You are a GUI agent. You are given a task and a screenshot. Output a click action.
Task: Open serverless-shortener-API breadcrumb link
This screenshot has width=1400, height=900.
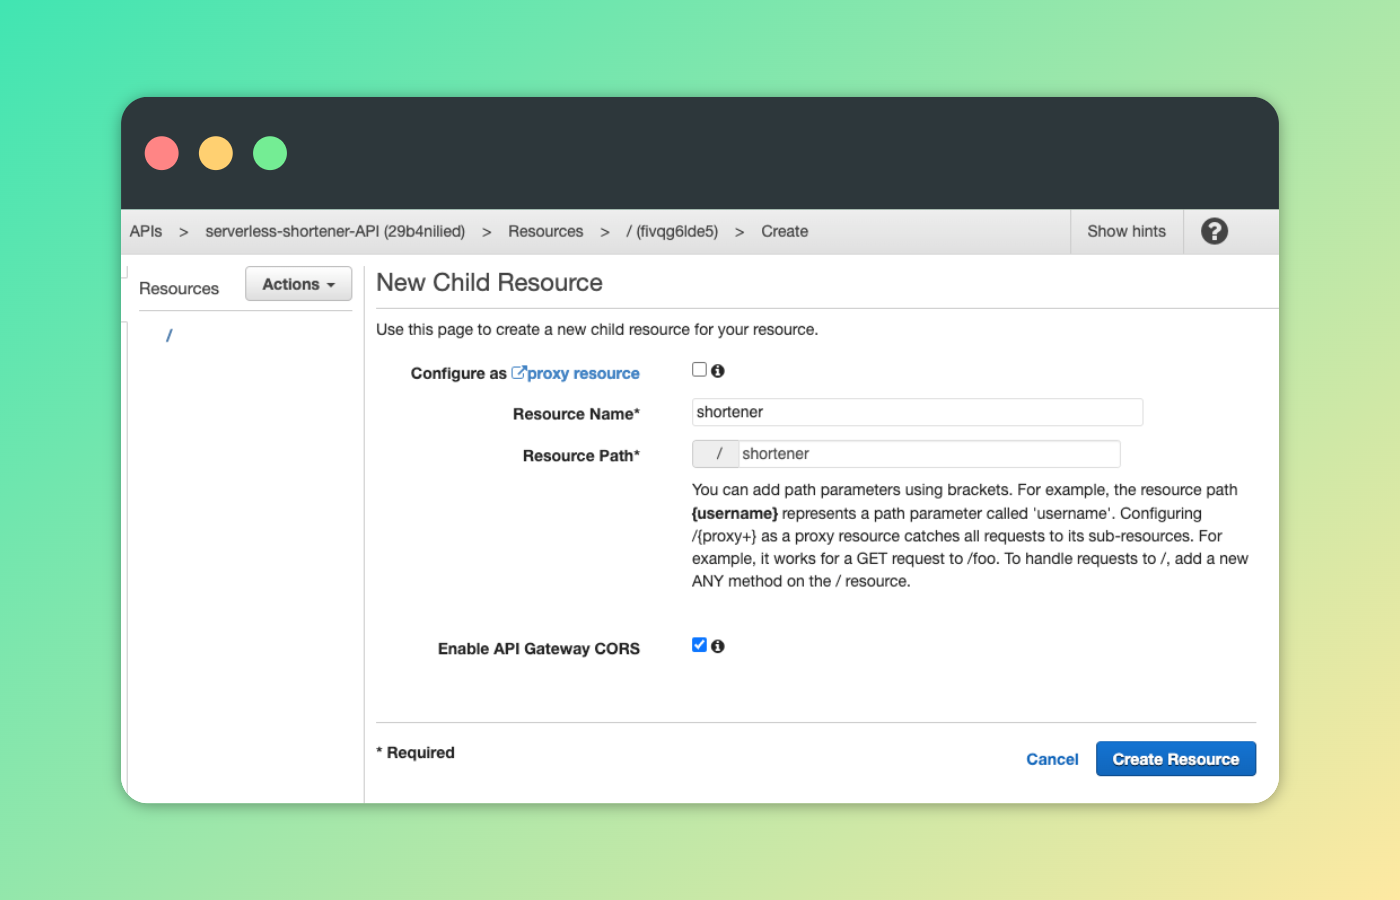pyautogui.click(x=335, y=231)
